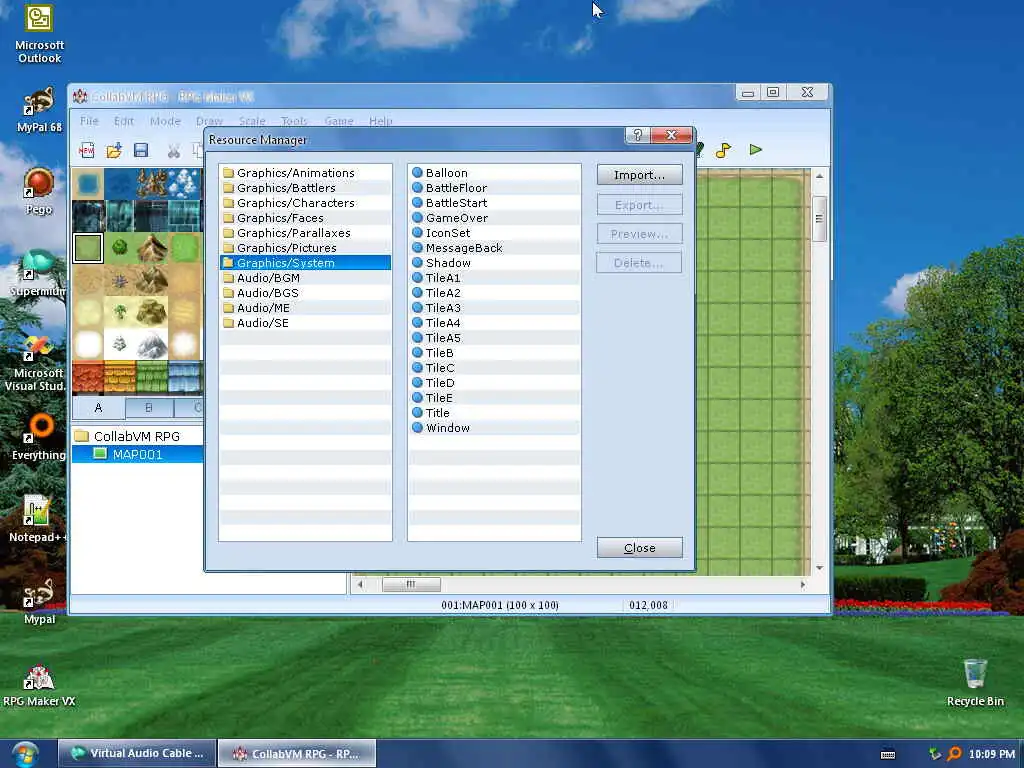Click the Delete... button
Viewport: 1024px width, 768px height.
click(x=639, y=263)
